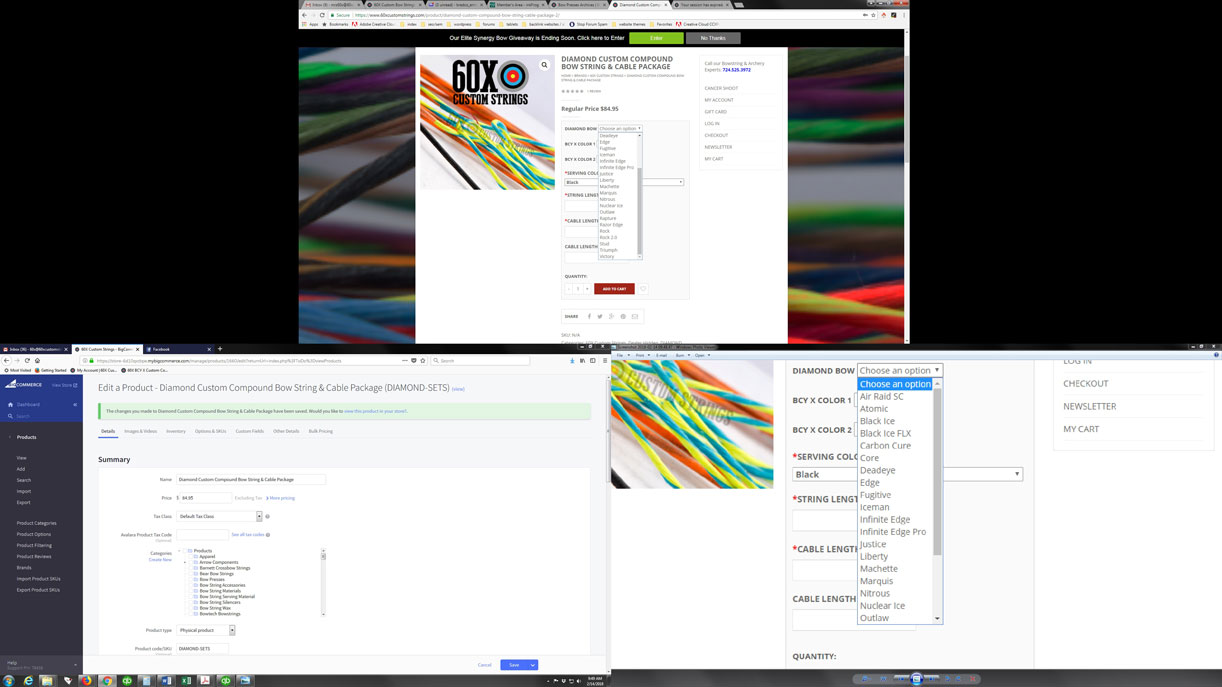Start slideshow in Photo Viewer
The image size is (1222, 687).
click(x=916, y=679)
